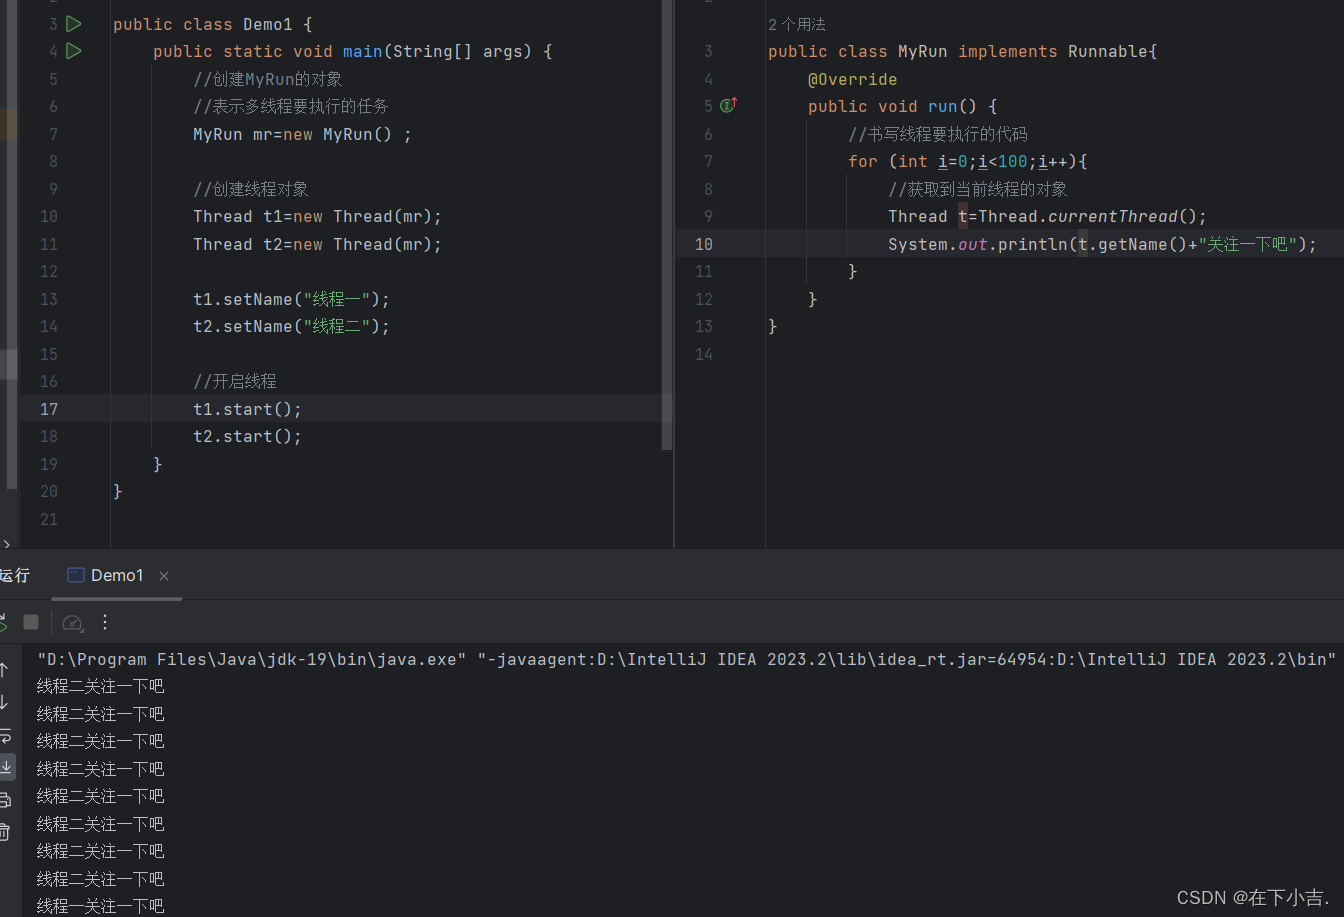Click the comment '//表示多线程要执行的任务'
This screenshot has height=917, width=1344.
pyautogui.click(x=291, y=106)
